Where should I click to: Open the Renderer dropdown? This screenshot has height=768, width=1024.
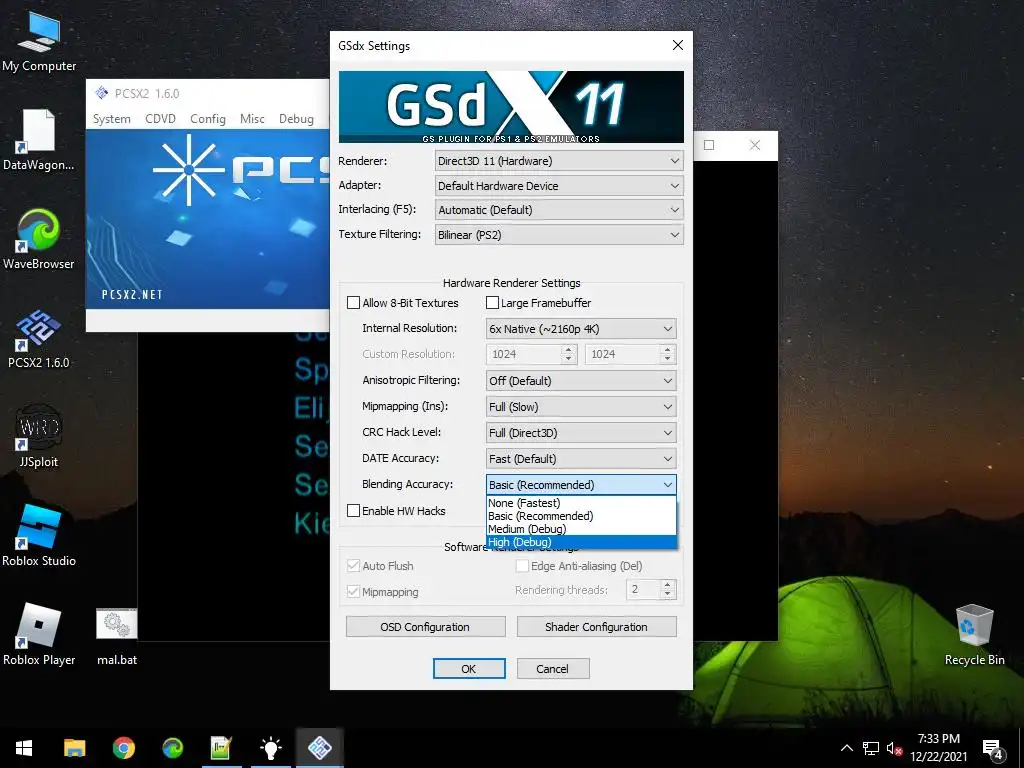coord(559,161)
